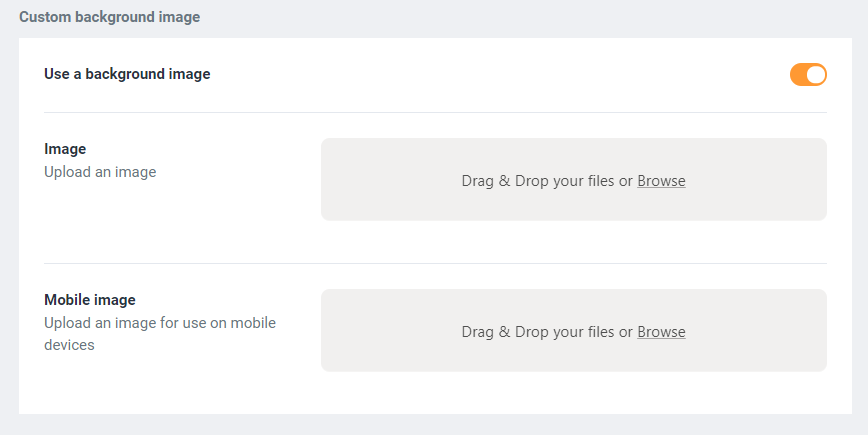Image resolution: width=868 pixels, height=435 pixels.
Task: Click the "Use a background image" label text
Action: 127,74
